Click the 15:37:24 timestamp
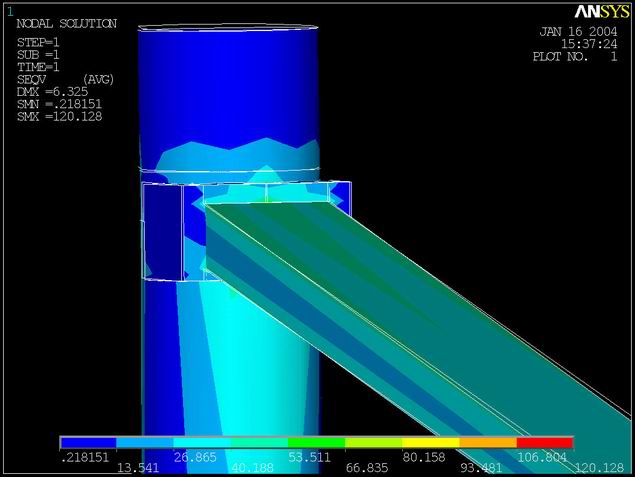The width and height of the screenshot is (635, 477). coord(589,44)
